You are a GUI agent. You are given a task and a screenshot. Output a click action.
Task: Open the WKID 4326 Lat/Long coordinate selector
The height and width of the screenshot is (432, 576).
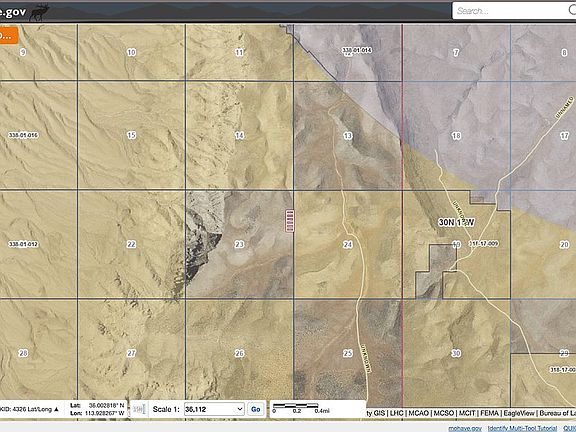coord(30,409)
